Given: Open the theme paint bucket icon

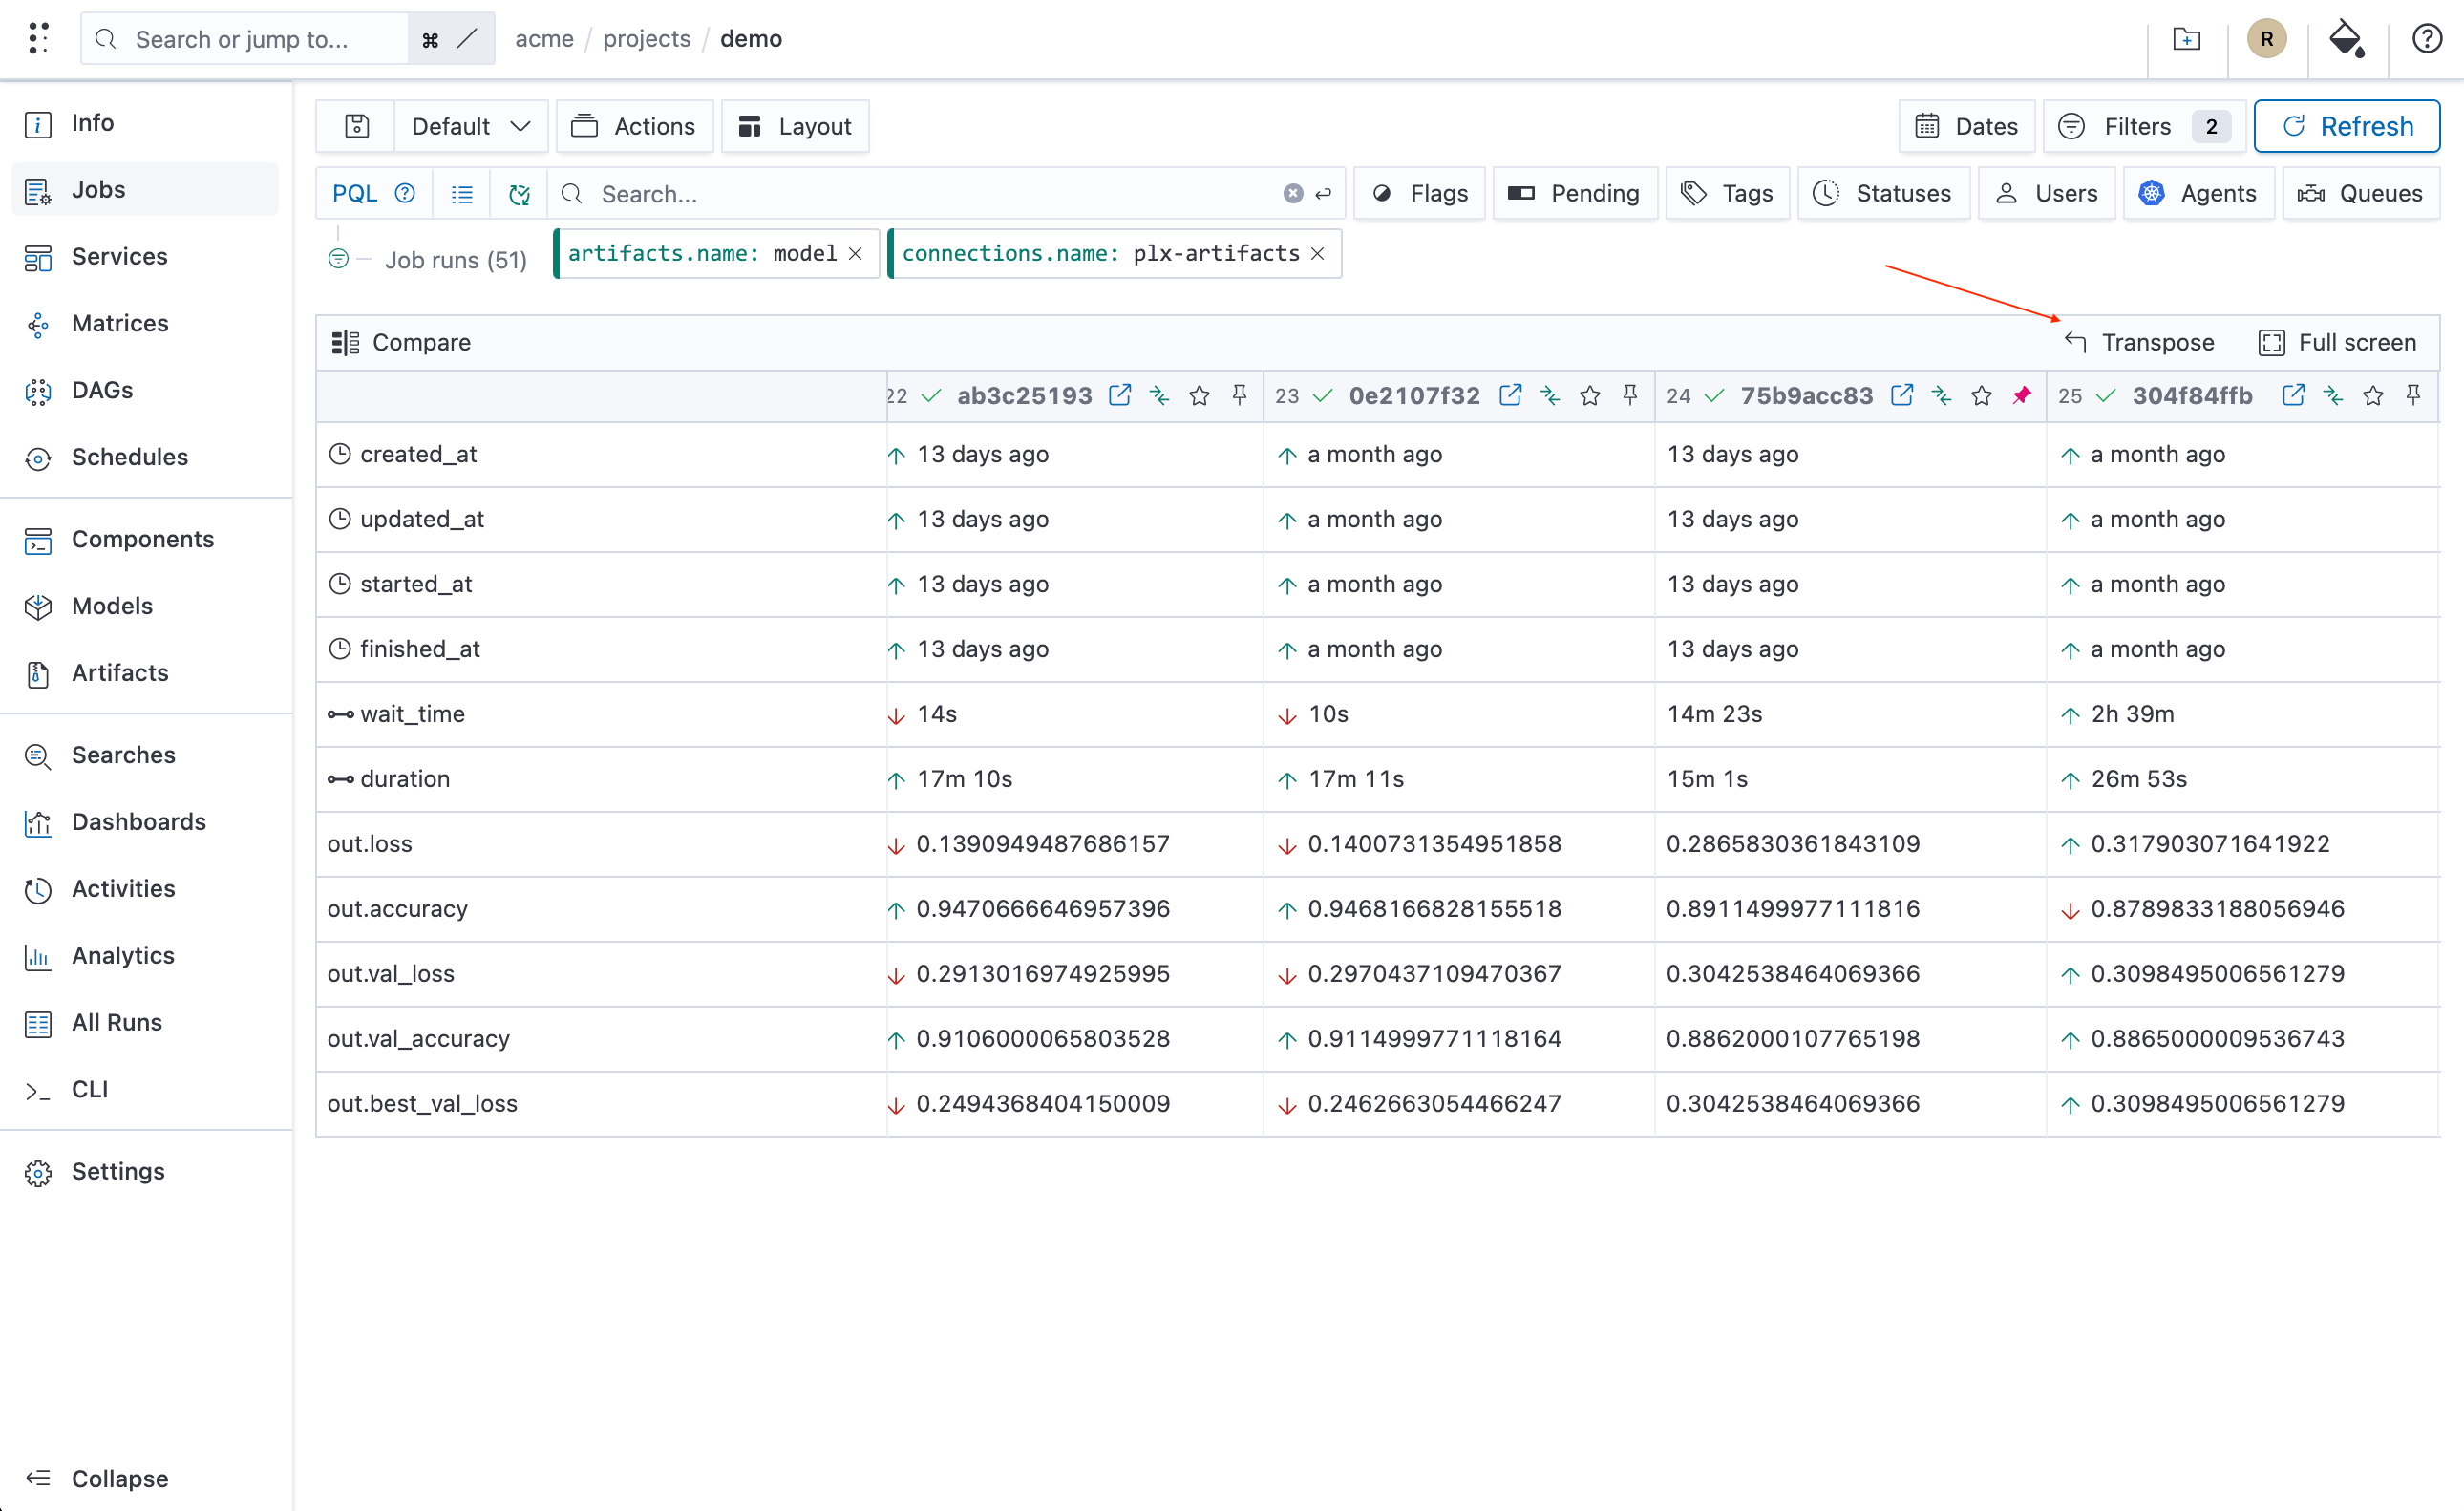Looking at the screenshot, I should [x=2345, y=39].
